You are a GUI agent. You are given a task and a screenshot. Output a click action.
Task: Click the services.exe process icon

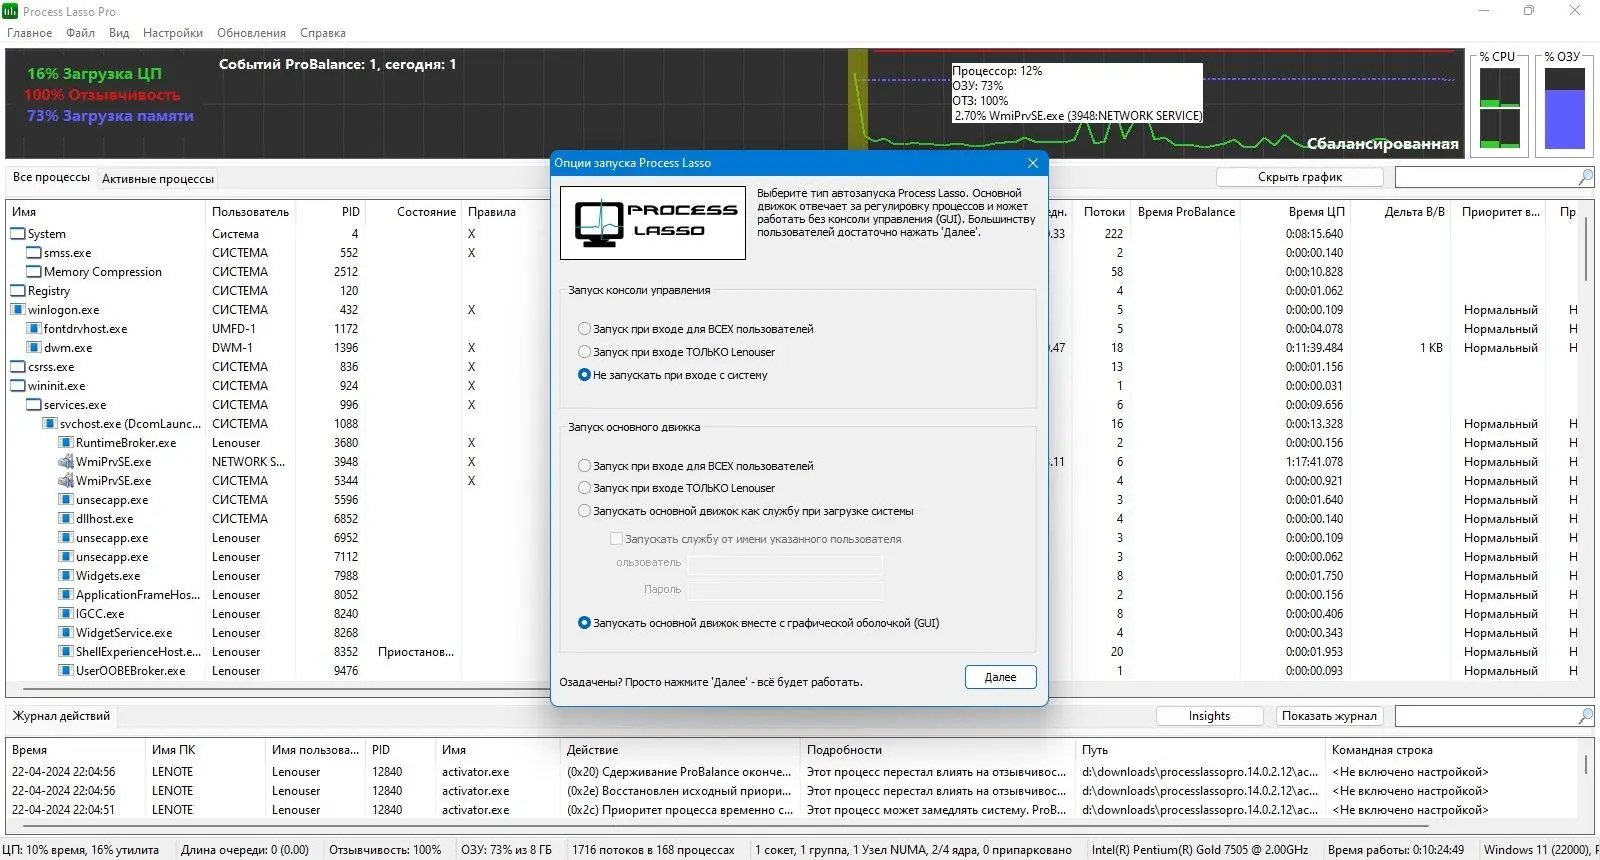click(34, 405)
